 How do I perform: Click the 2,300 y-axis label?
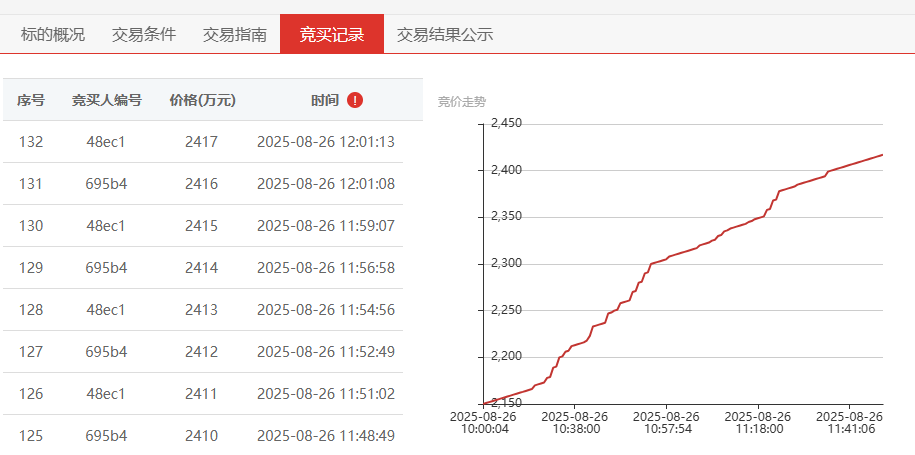[x=507, y=264]
